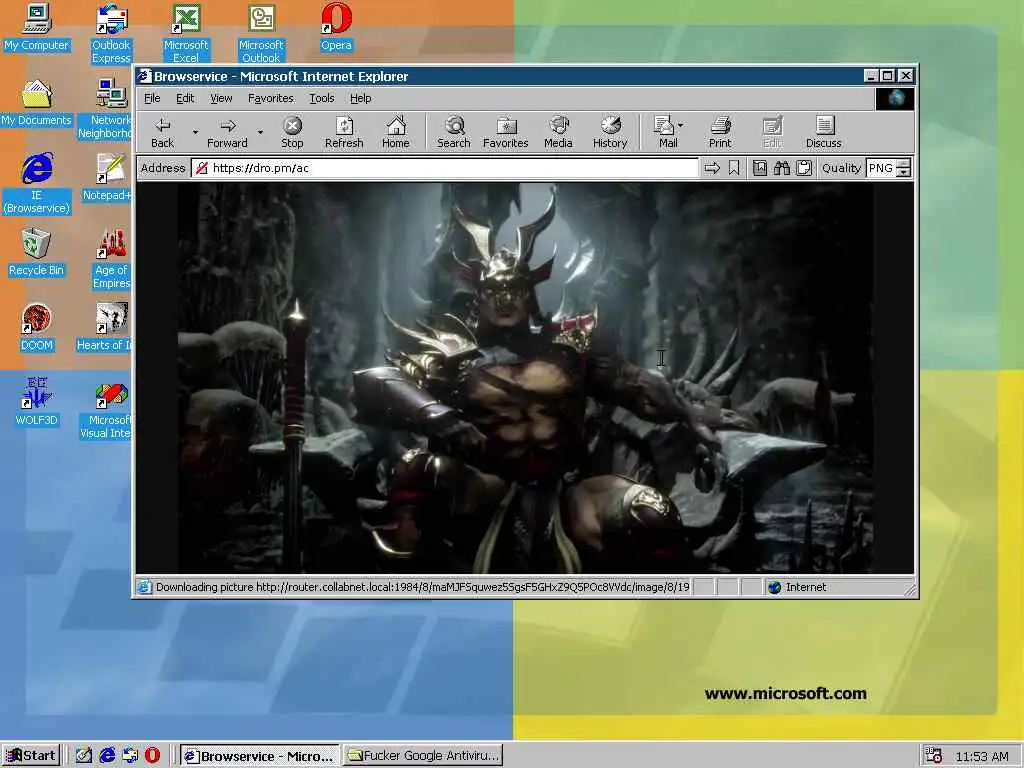
Task: Click the system tray icon beside the clock
Action: [x=934, y=756]
